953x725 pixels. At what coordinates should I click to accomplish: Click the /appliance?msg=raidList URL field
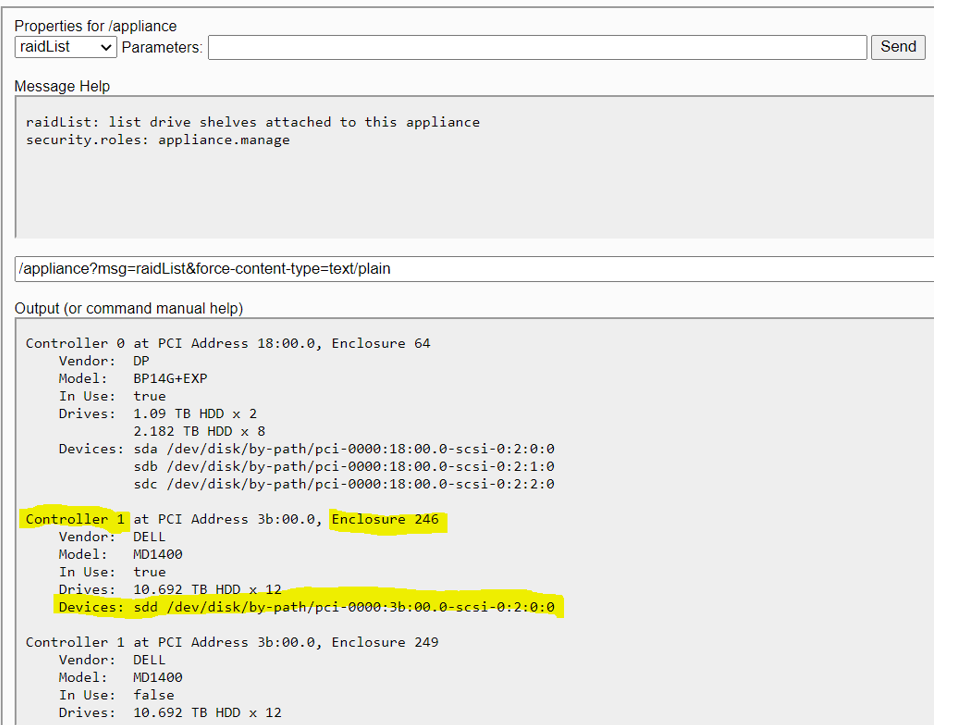point(474,269)
